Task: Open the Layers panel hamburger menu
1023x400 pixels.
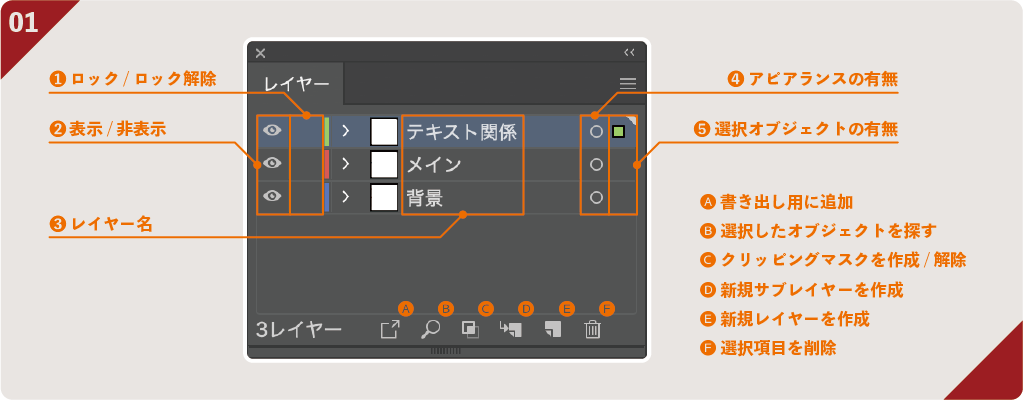Action: point(628,84)
